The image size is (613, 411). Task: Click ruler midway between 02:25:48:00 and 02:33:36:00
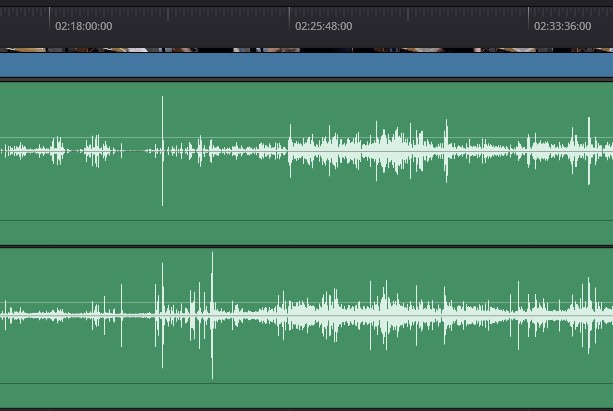[409, 20]
